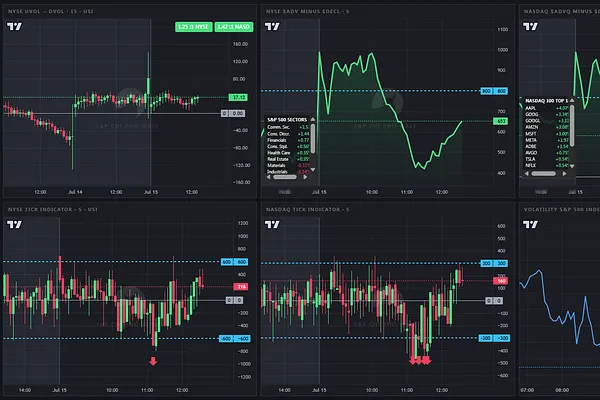Select the GOOGL row in NASDAQ table
Viewport: 600px width, 400px height.
coord(546,121)
